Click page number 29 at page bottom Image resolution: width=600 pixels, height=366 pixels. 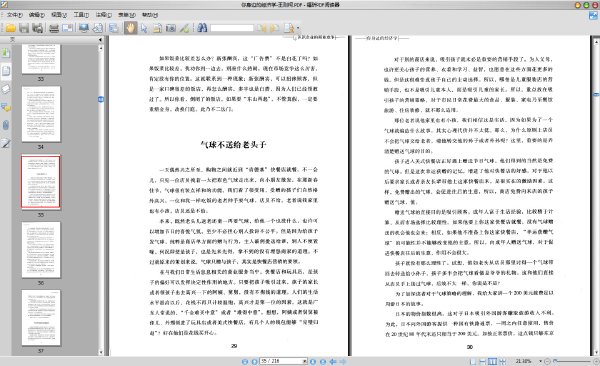pos(234,346)
